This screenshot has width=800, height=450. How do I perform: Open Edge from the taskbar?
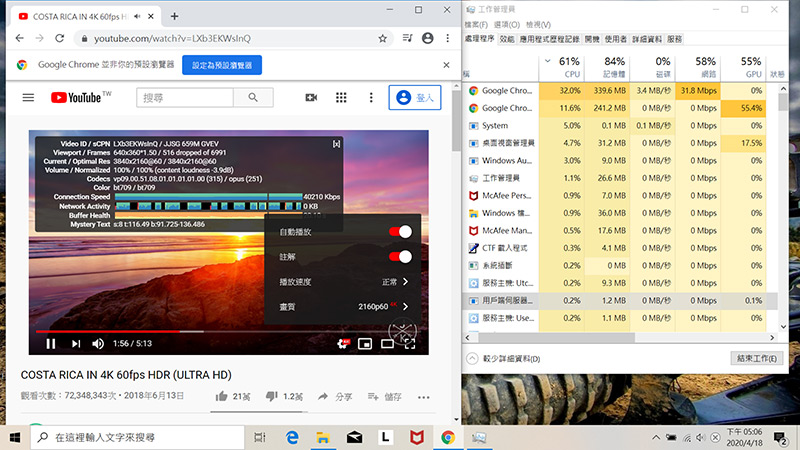pyautogui.click(x=292, y=437)
